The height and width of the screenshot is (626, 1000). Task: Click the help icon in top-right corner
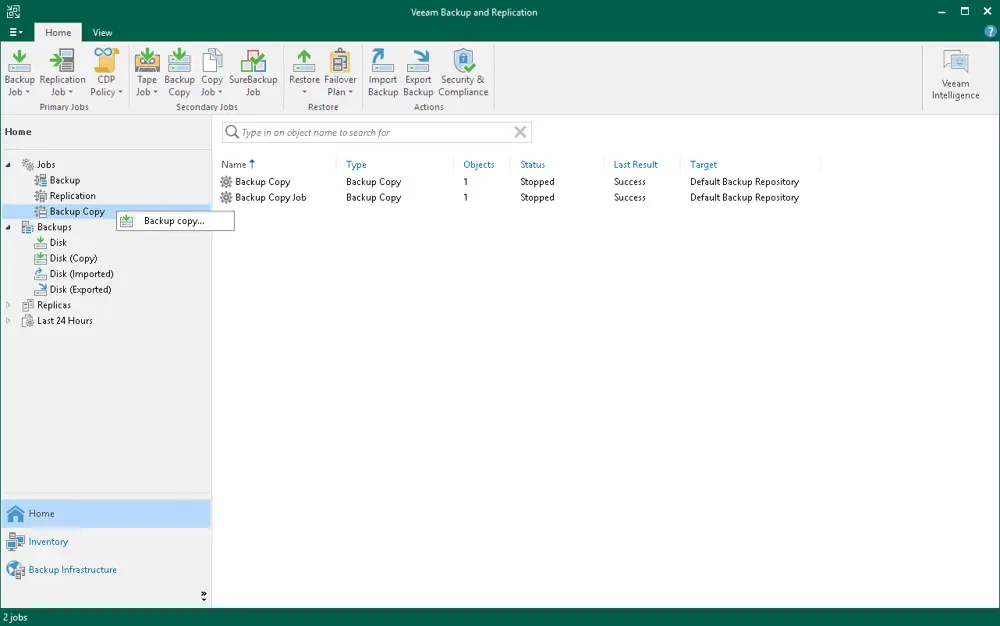pos(990,31)
